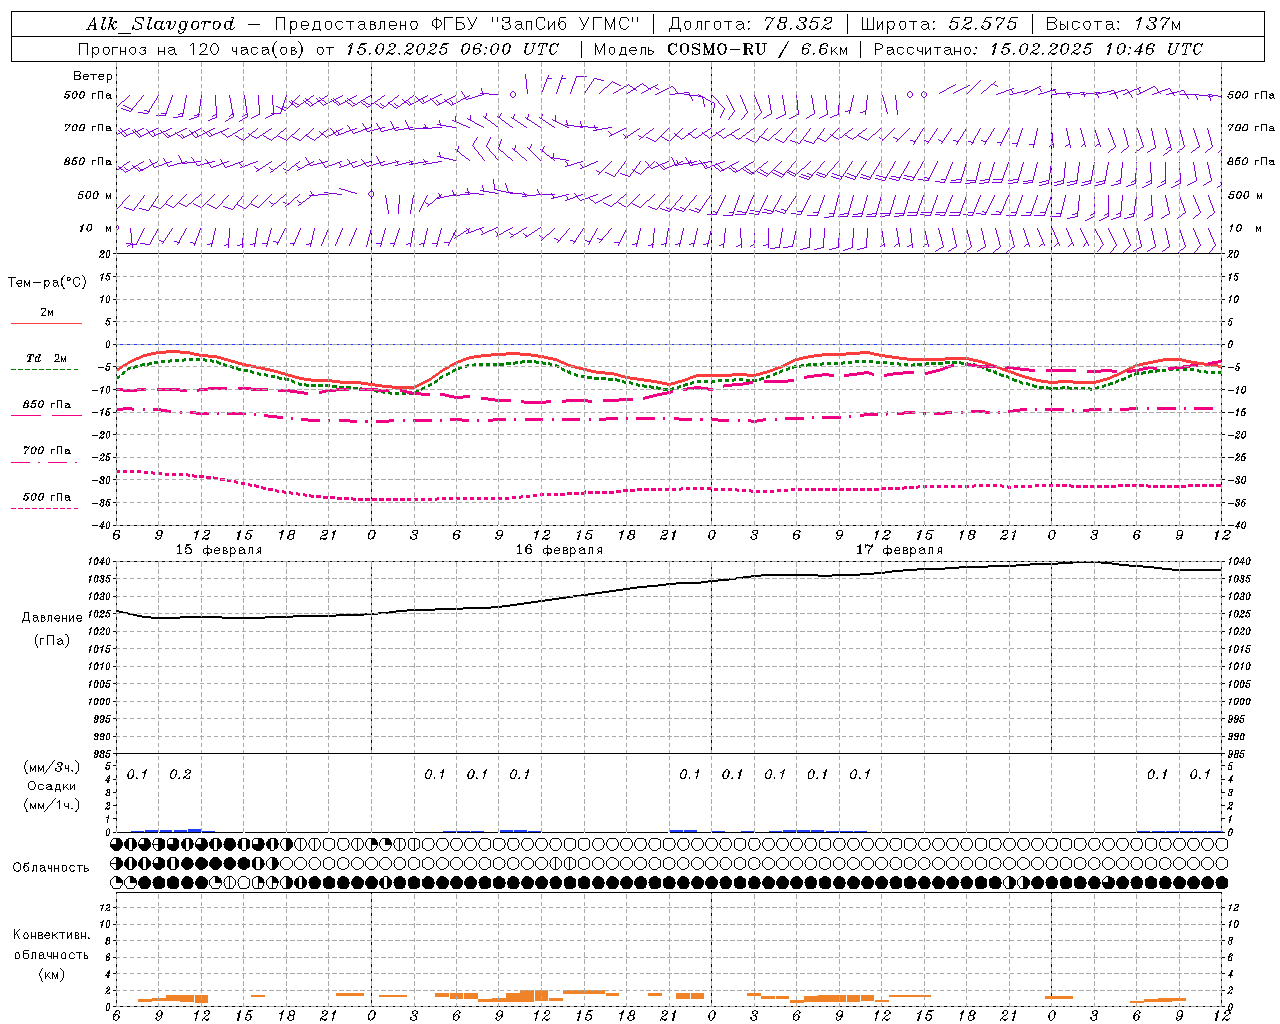Click the (гПа) pressure unit label
The height and width of the screenshot is (1024, 1280).
click(52, 641)
